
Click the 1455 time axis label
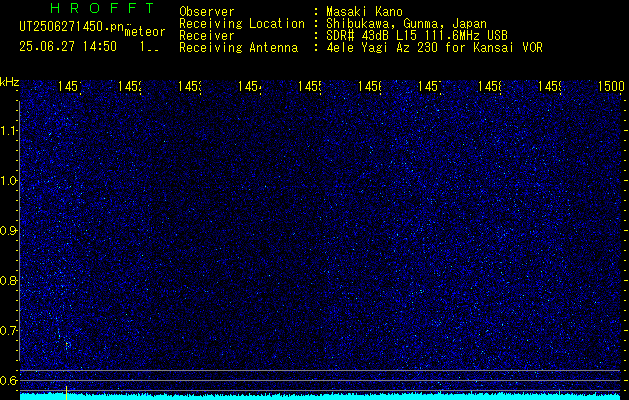[x=310, y=86]
